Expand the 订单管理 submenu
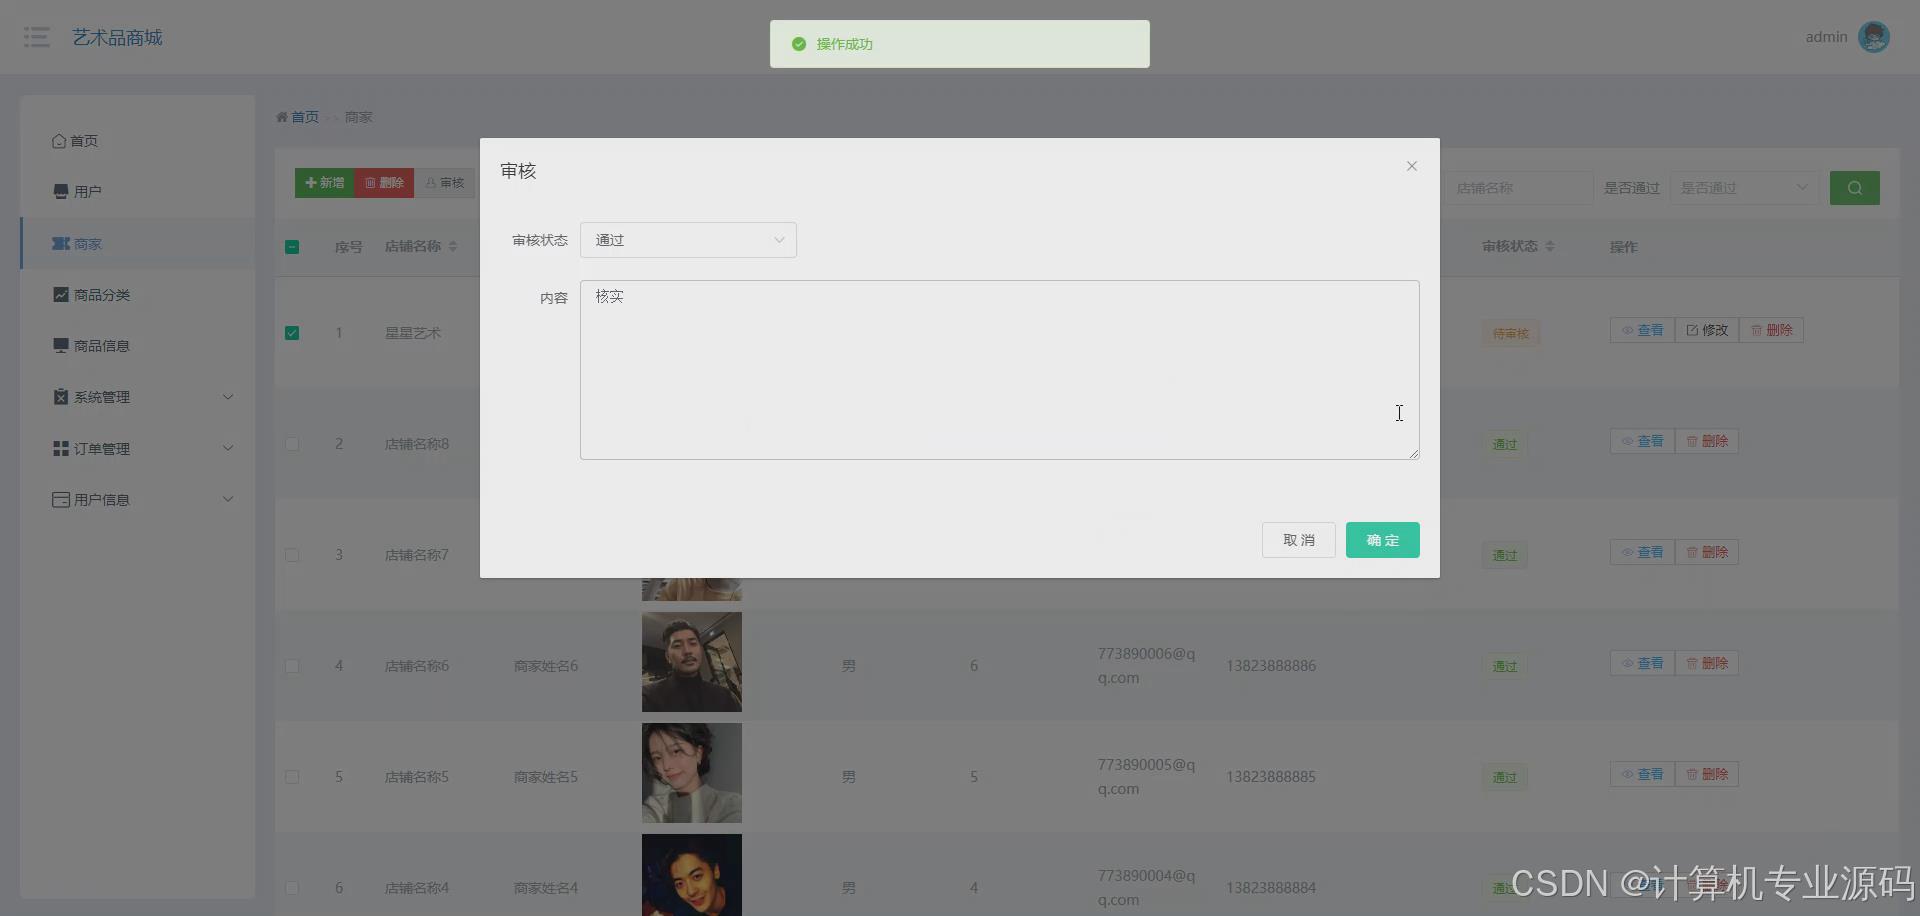The image size is (1920, 916). tap(137, 449)
